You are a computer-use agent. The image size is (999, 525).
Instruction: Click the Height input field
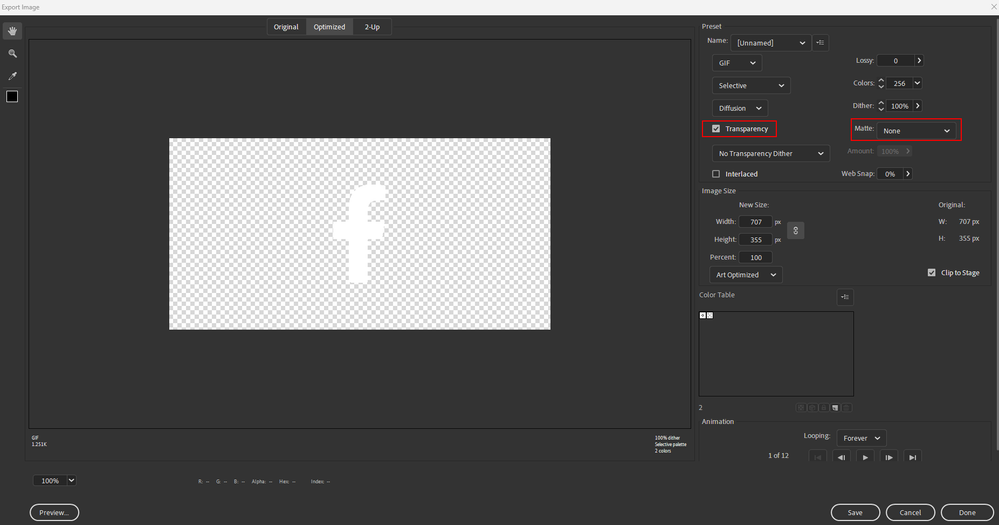click(756, 240)
